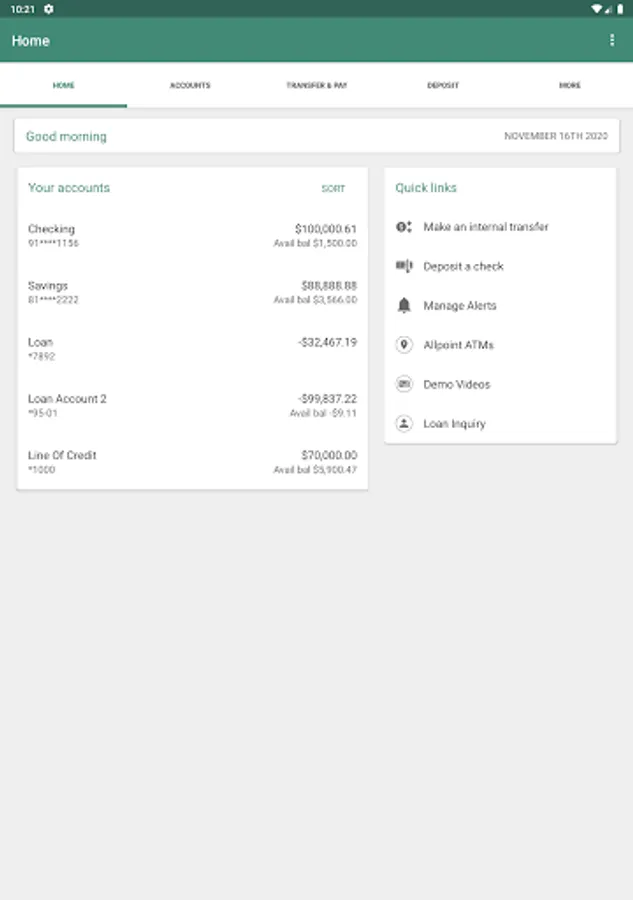The image size is (633, 900).
Task: Tap the Allpoint ATMs location pin icon
Action: (404, 345)
